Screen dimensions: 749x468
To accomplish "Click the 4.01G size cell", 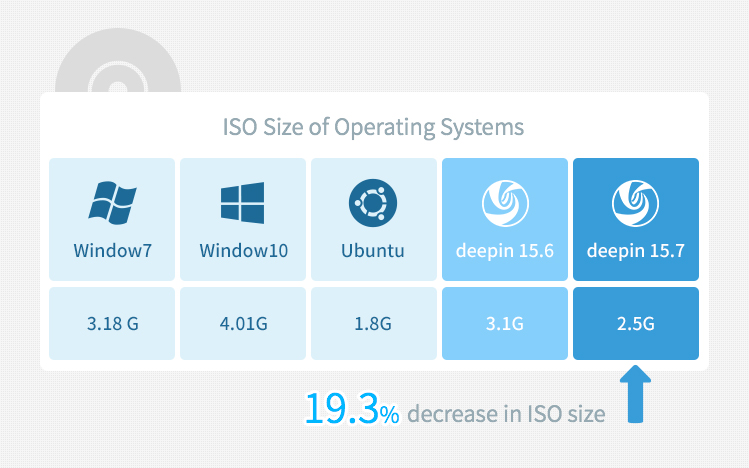I will point(243,323).
